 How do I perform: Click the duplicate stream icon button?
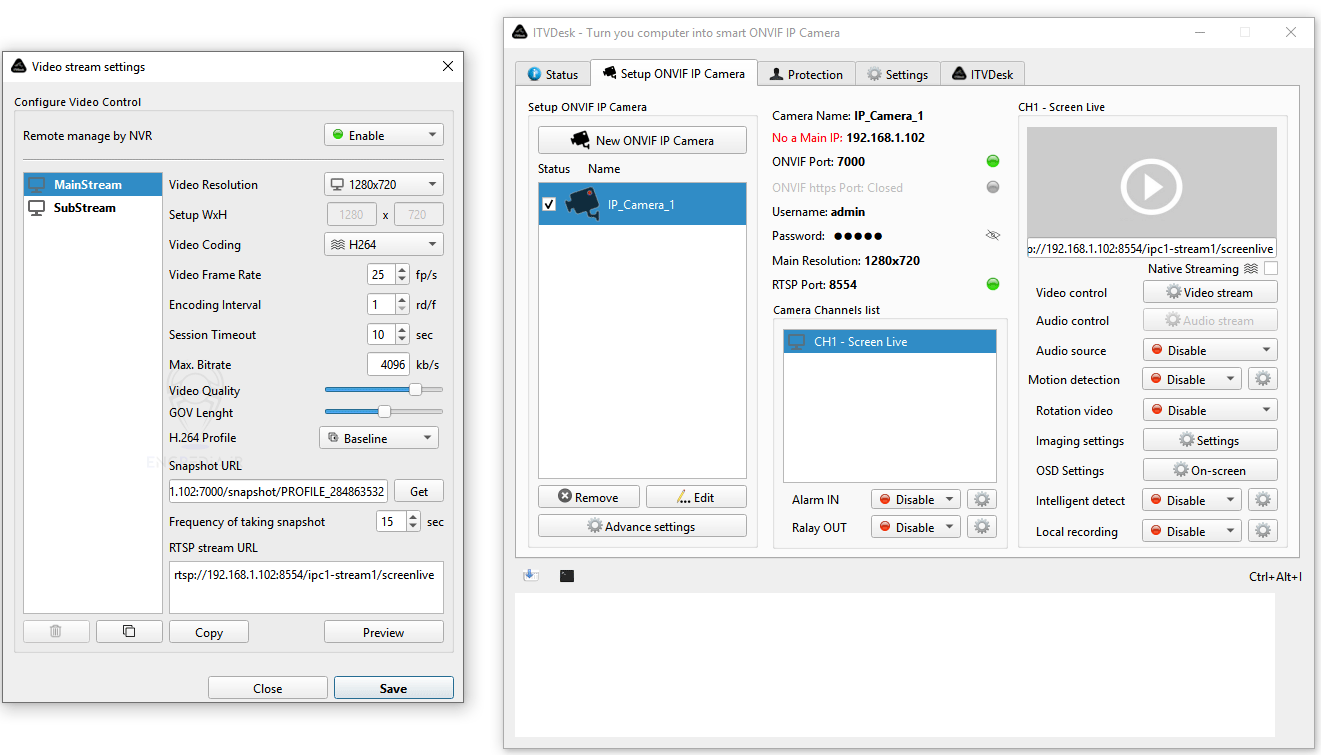[129, 632]
